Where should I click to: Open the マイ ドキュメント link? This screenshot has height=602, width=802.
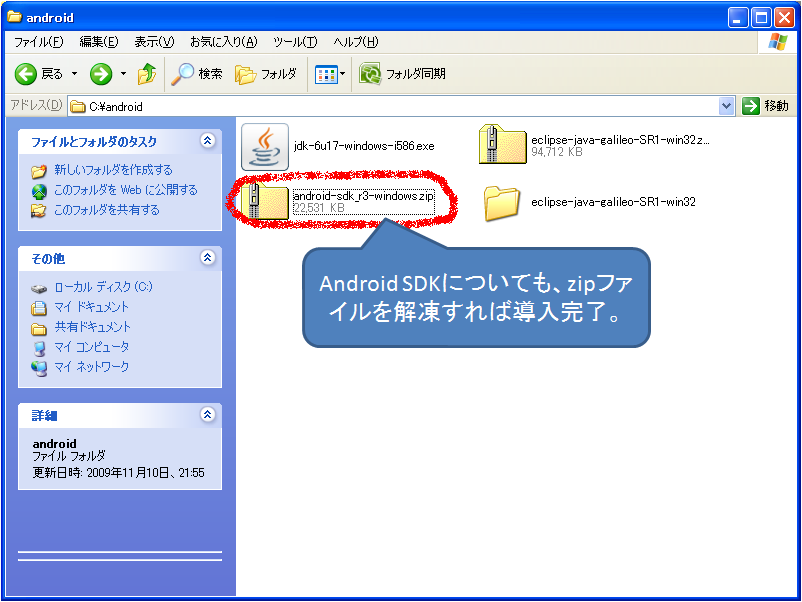tap(91, 307)
